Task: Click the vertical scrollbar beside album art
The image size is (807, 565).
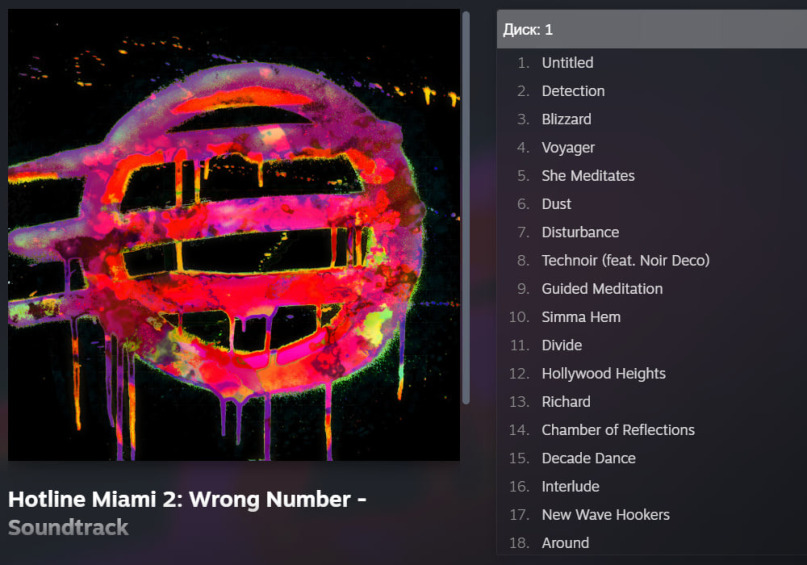Action: (x=466, y=208)
